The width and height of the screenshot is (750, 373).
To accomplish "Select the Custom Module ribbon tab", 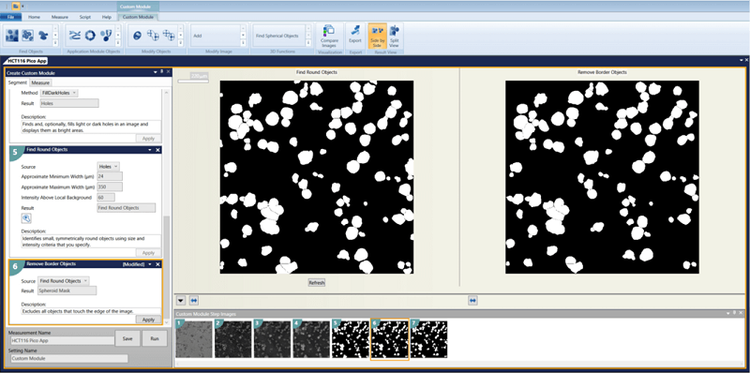I will coord(138,17).
